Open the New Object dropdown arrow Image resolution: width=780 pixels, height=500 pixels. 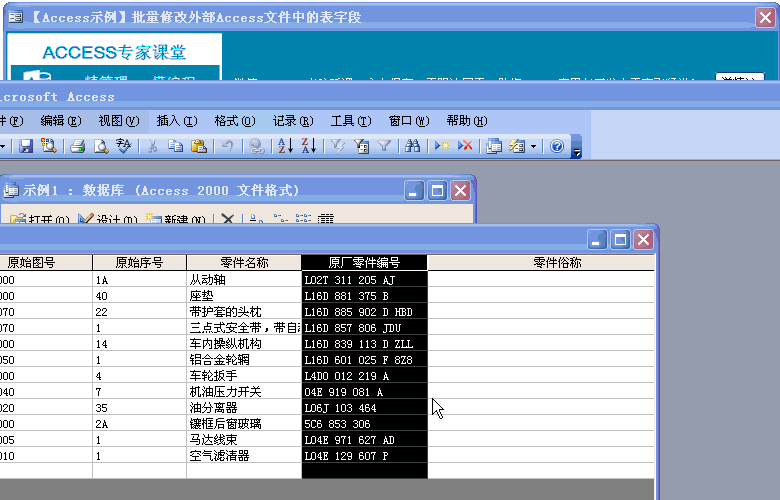click(533, 146)
